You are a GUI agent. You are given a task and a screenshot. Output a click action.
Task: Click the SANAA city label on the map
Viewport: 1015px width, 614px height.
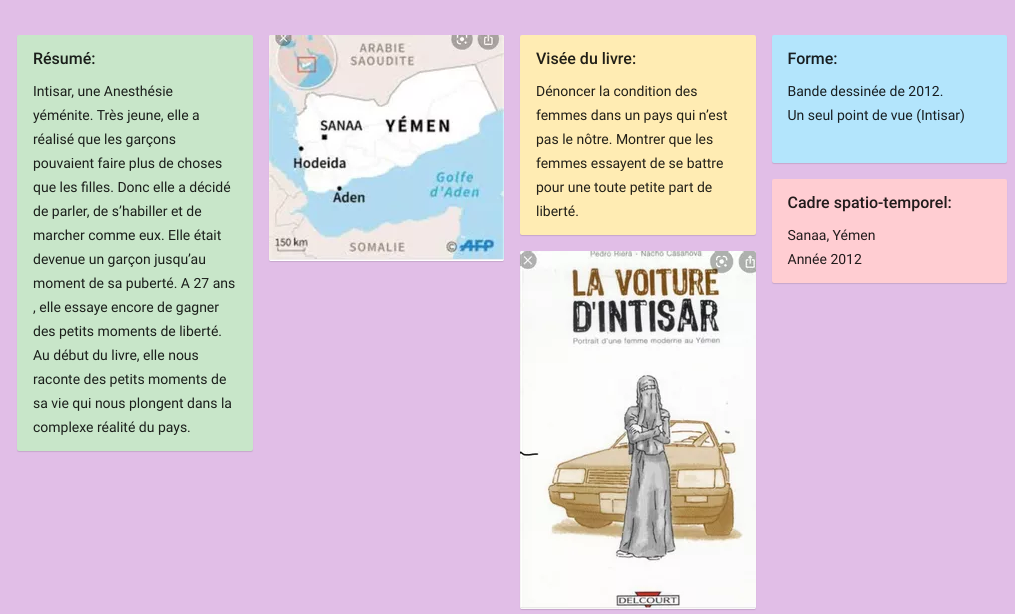[x=341, y=126]
